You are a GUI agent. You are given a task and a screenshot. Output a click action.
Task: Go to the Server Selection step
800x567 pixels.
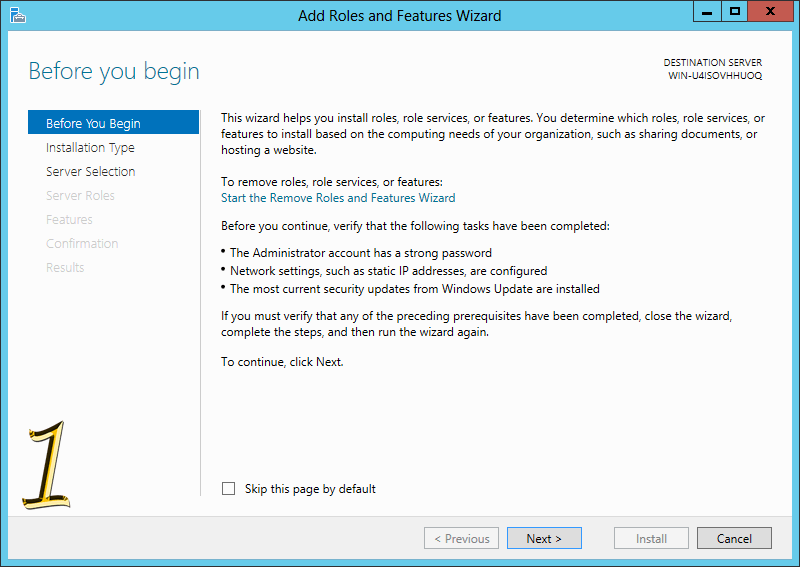point(90,171)
